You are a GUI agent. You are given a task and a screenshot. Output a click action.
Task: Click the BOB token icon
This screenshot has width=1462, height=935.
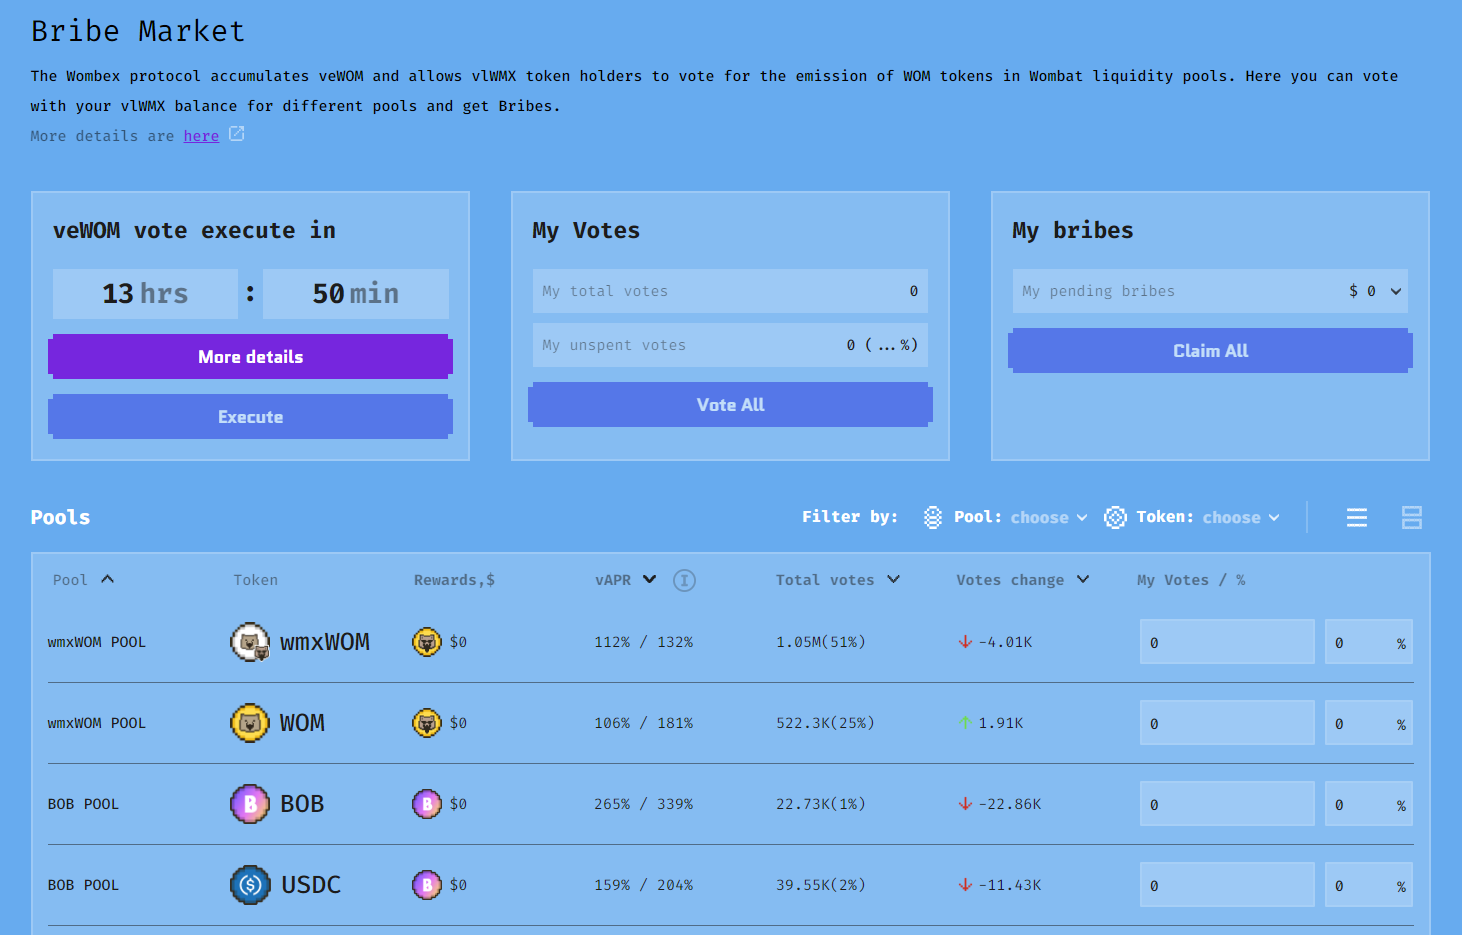point(250,804)
